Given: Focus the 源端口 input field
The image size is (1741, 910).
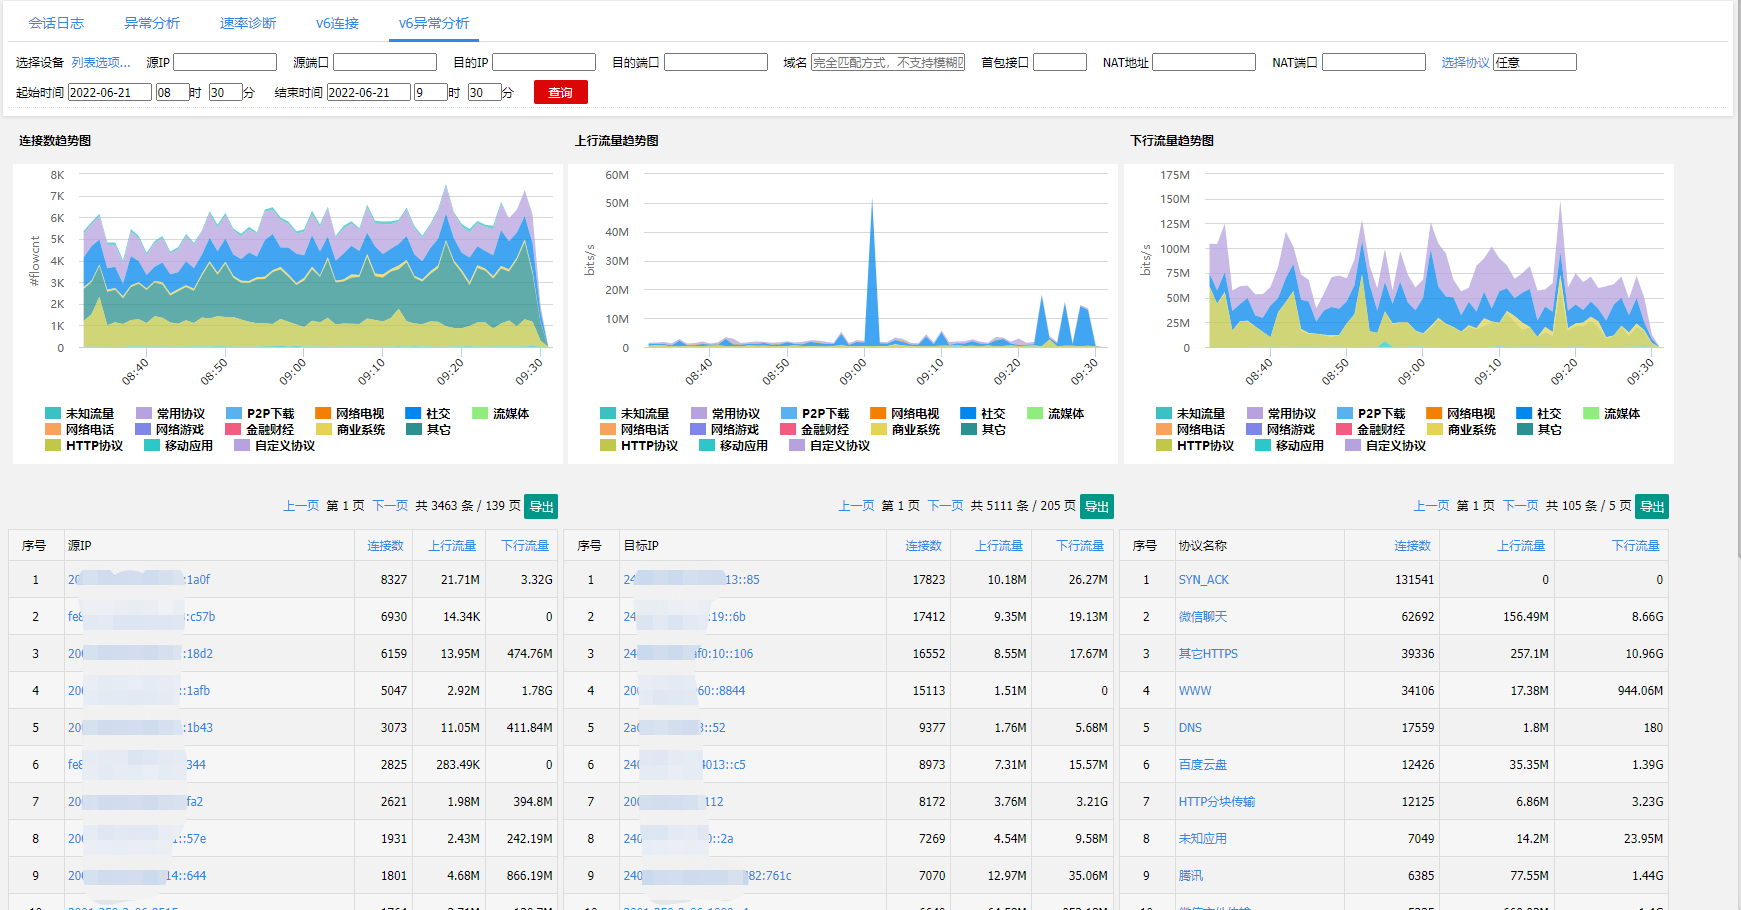Looking at the screenshot, I should [x=385, y=62].
